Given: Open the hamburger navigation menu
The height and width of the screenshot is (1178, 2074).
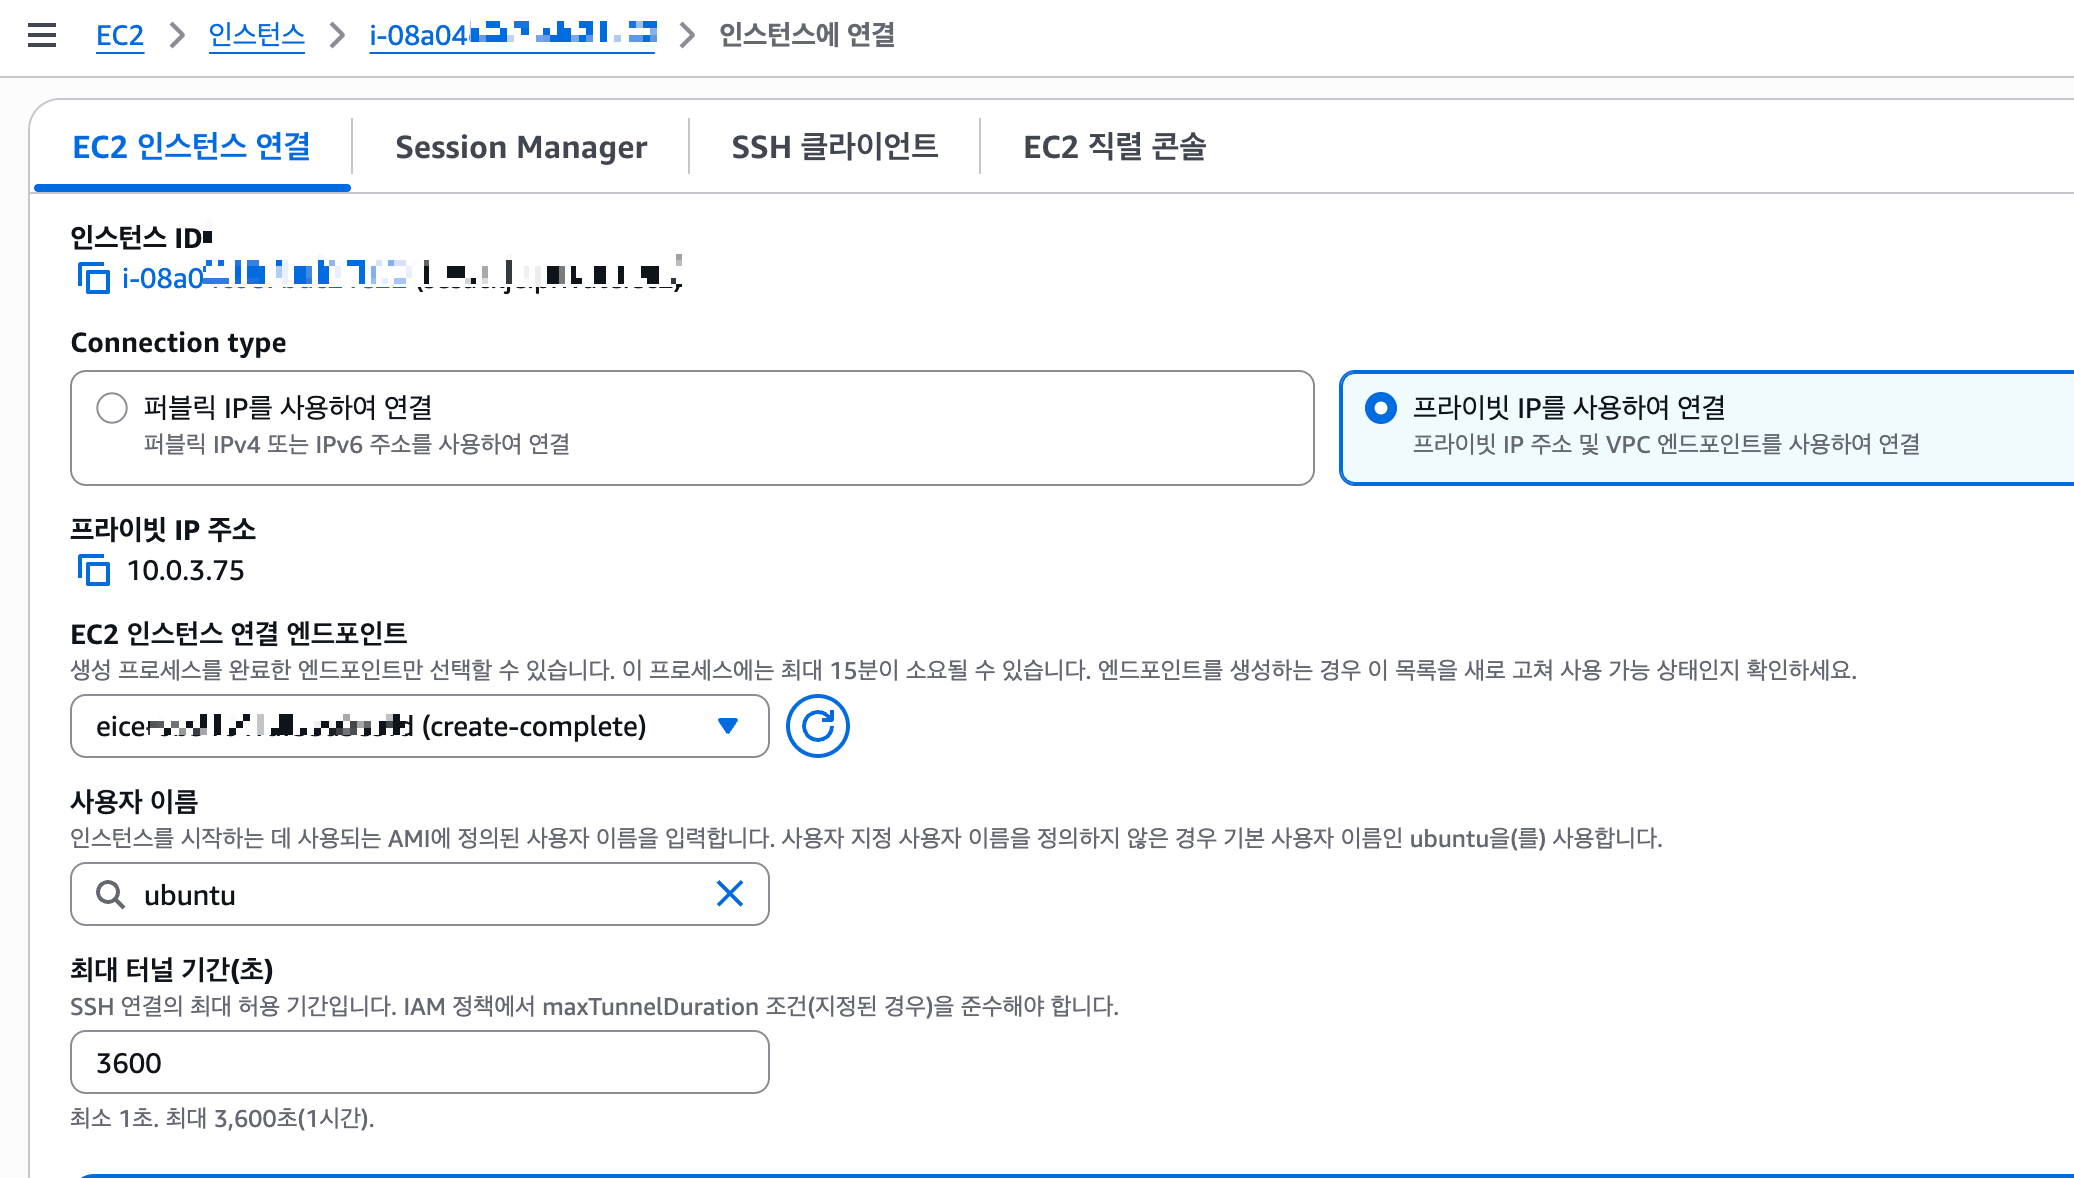Looking at the screenshot, I should [42, 36].
